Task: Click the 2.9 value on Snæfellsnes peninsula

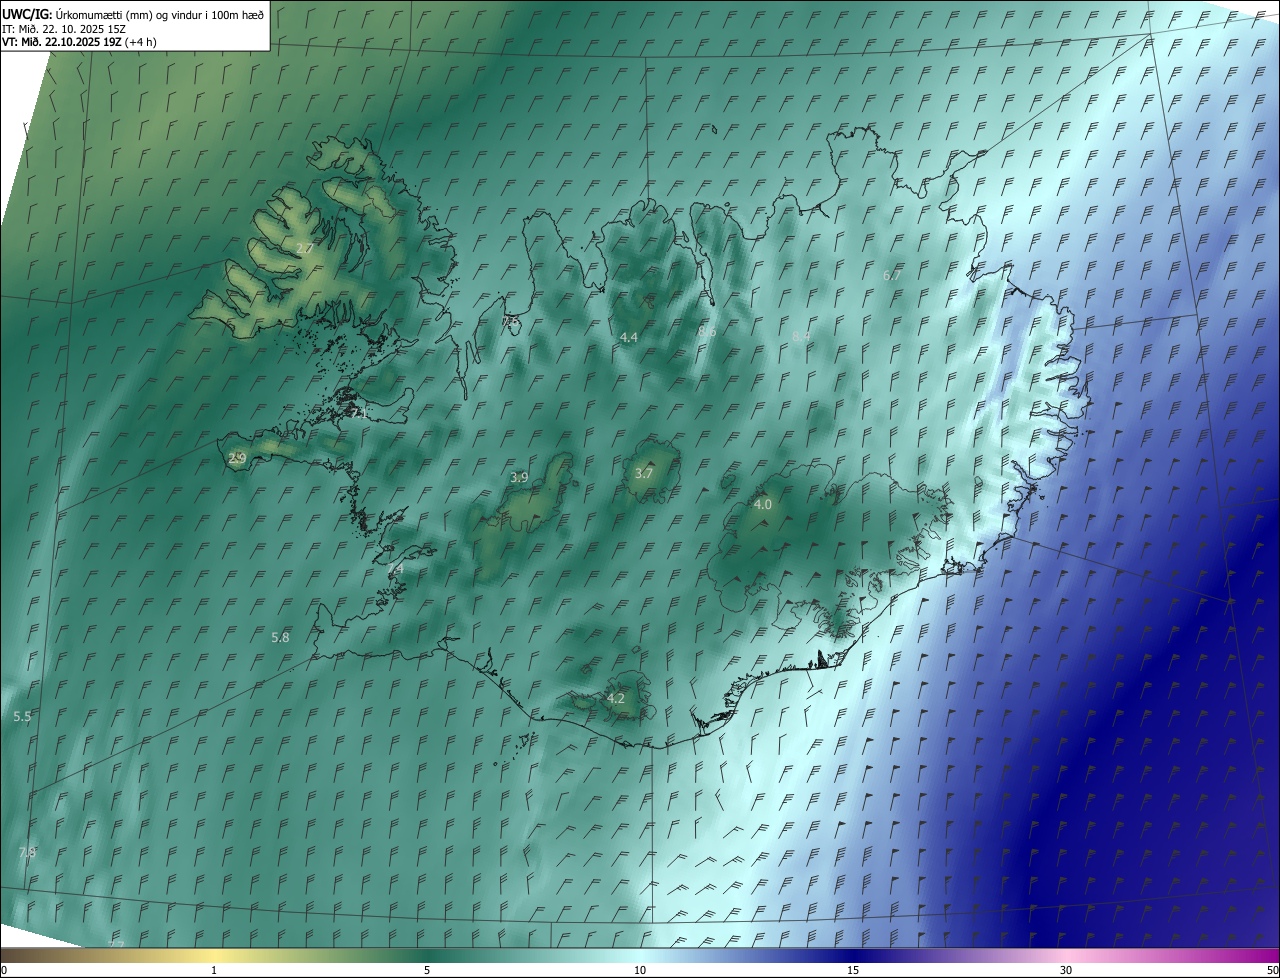Action: 237,459
